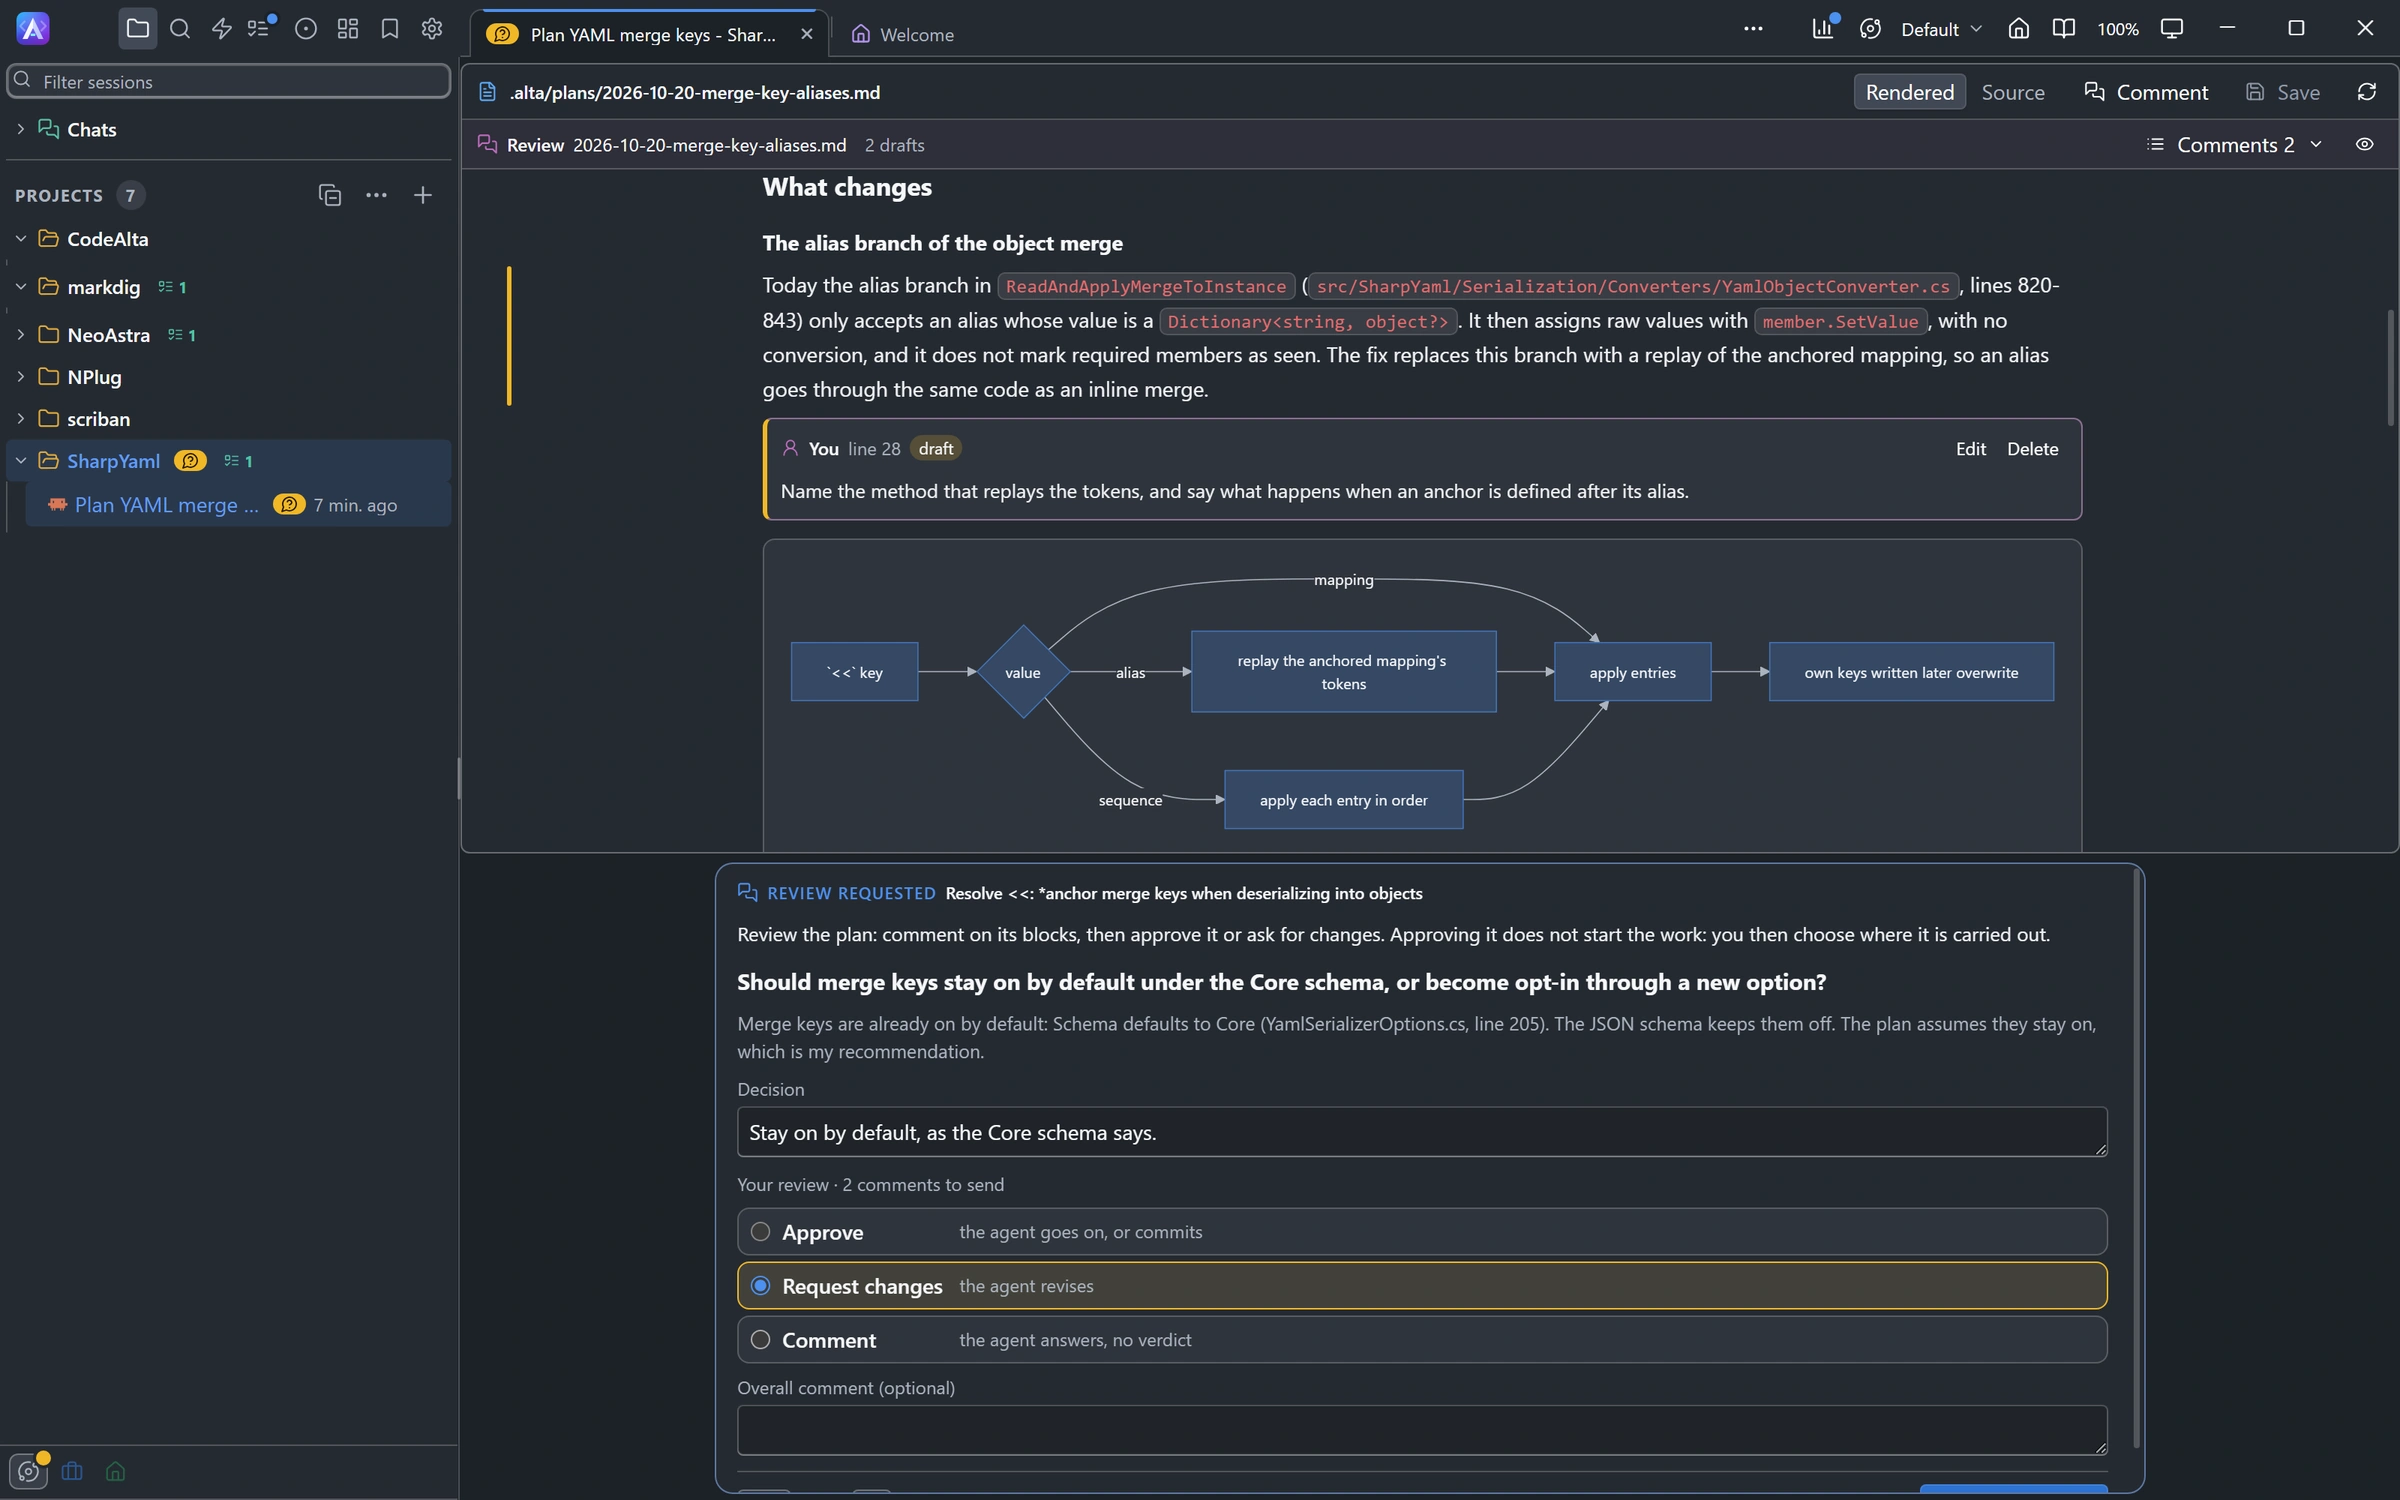This screenshot has height=1500, width=2400.
Task: Click the copy sessions icon in Projects header
Action: [x=330, y=195]
